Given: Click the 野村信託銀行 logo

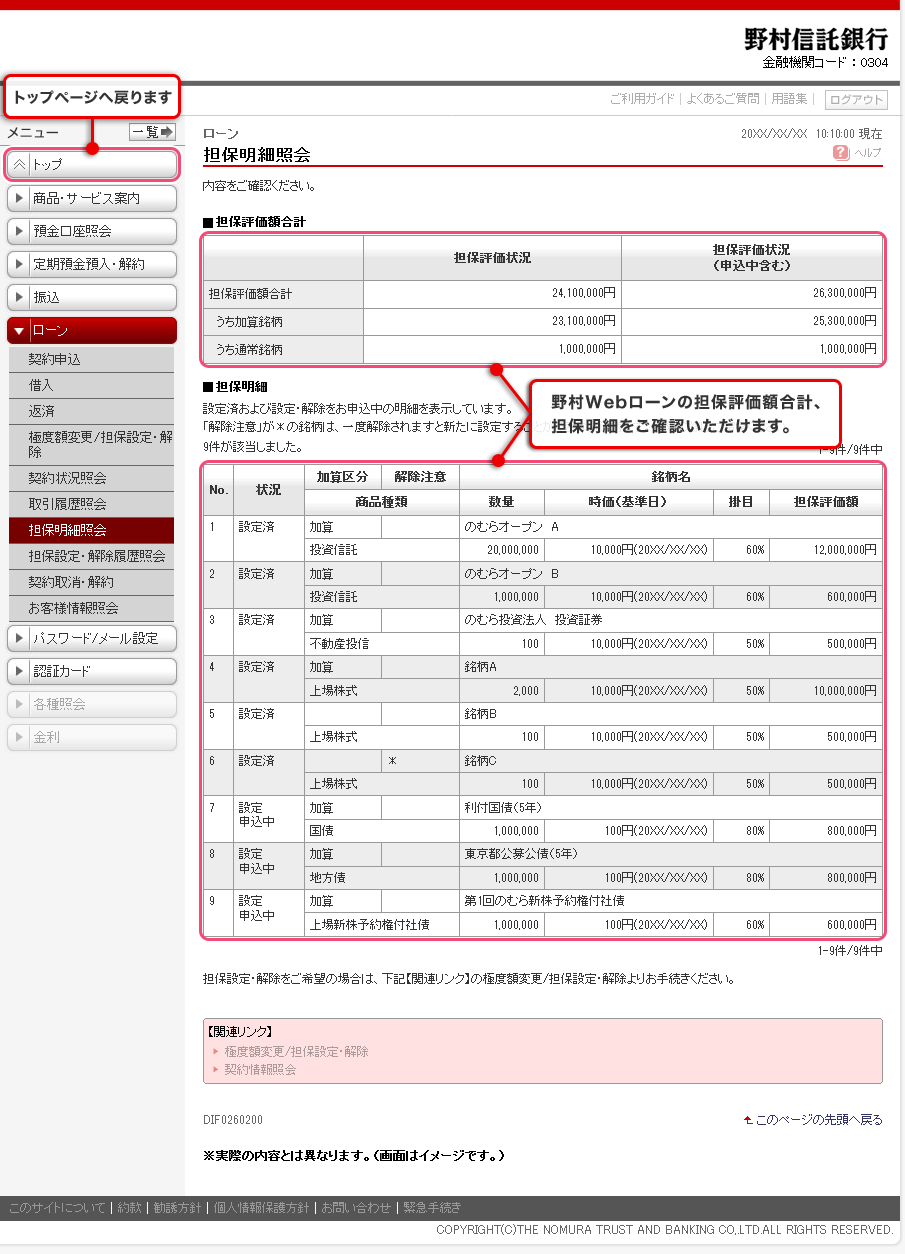Looking at the screenshot, I should tap(816, 39).
